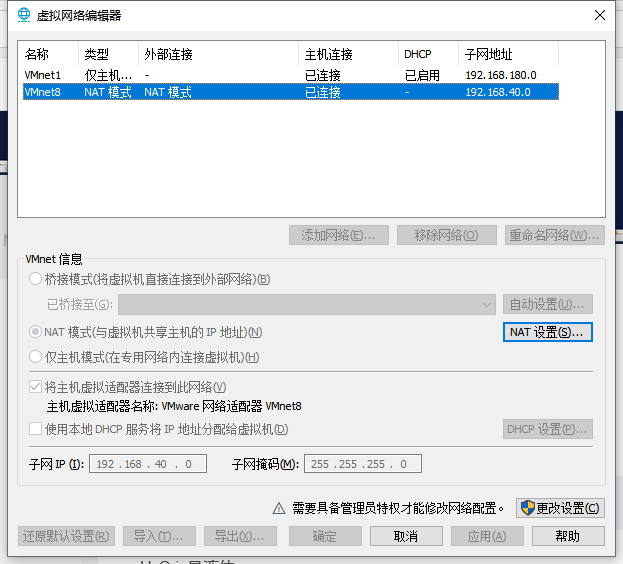Click the 外部连接 column header
Screen dimensions: 623x564
click(219, 54)
